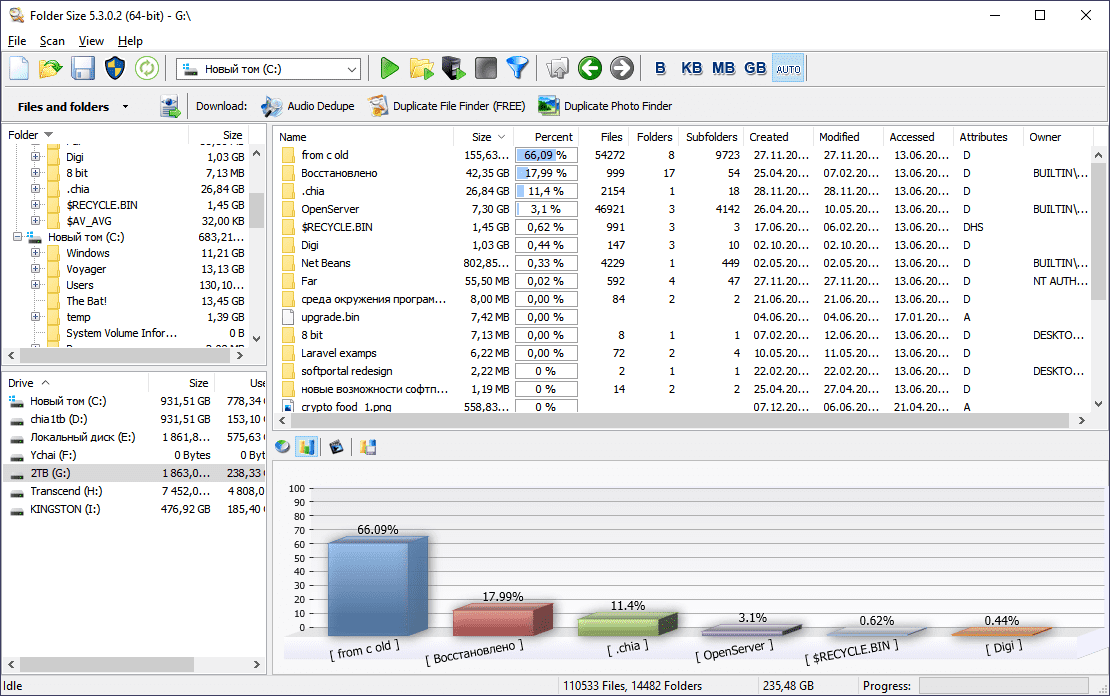Select 'from c old' folder row
Screen dimensions: 1110x696
coord(683,155)
